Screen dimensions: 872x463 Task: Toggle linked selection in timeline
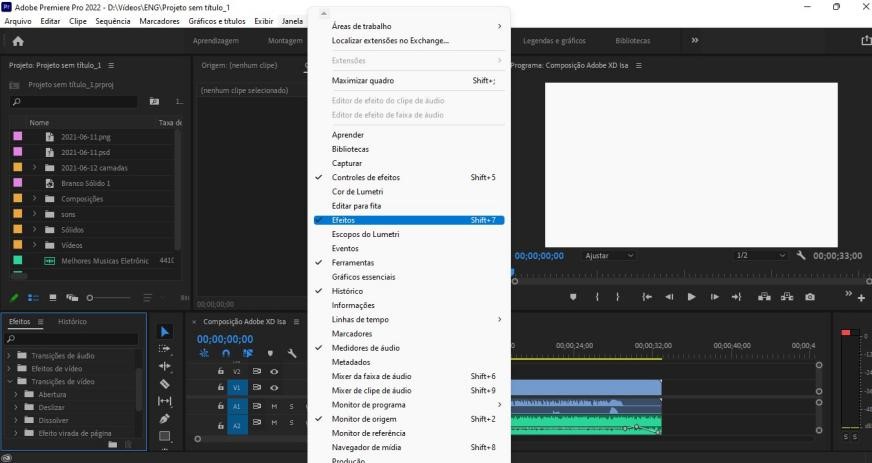pos(248,354)
